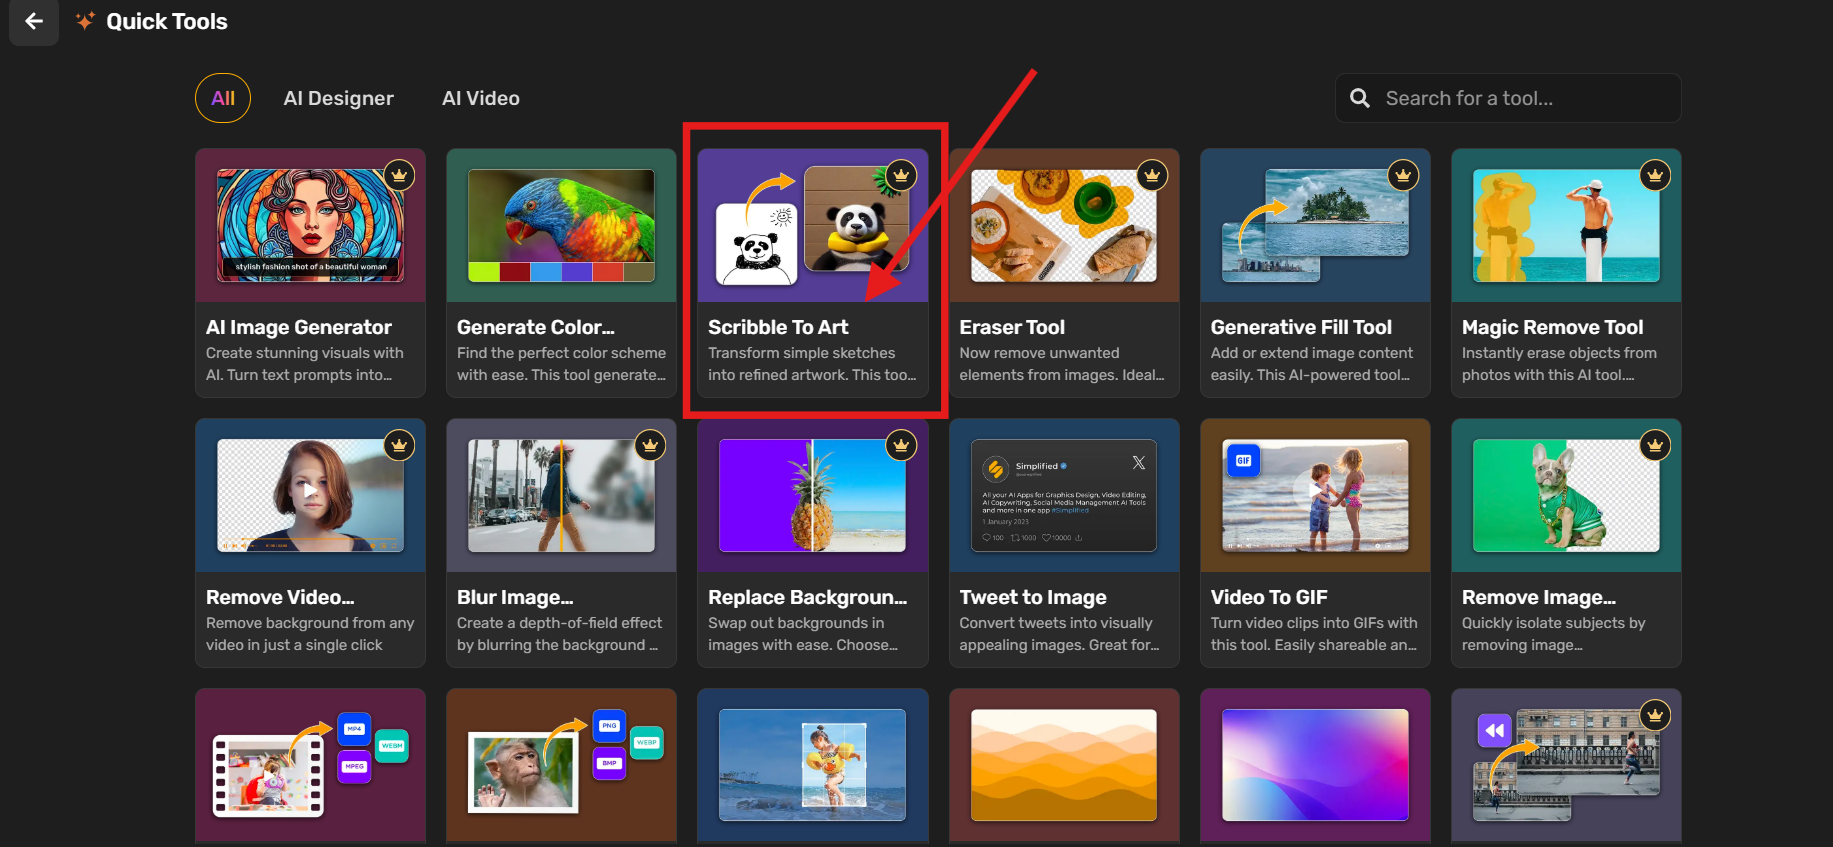Screen dimensions: 1833x847
Task: Open Magic Remove Tool thumbnail
Action: point(1566,225)
